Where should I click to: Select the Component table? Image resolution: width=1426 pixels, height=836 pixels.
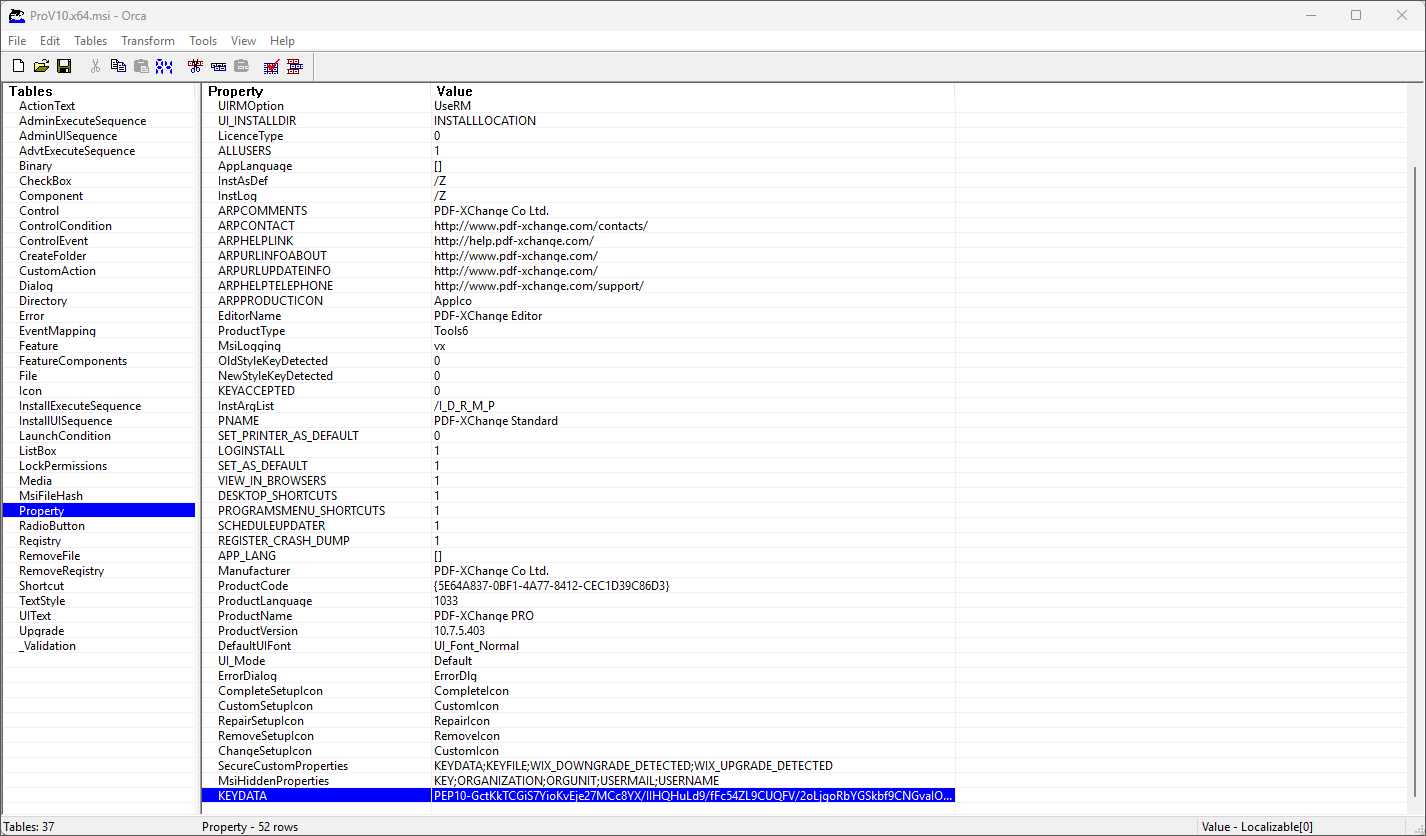(x=51, y=196)
